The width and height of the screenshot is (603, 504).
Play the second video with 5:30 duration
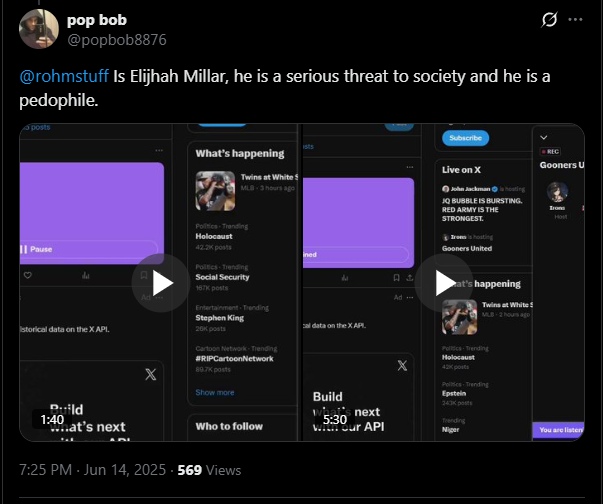click(x=444, y=283)
